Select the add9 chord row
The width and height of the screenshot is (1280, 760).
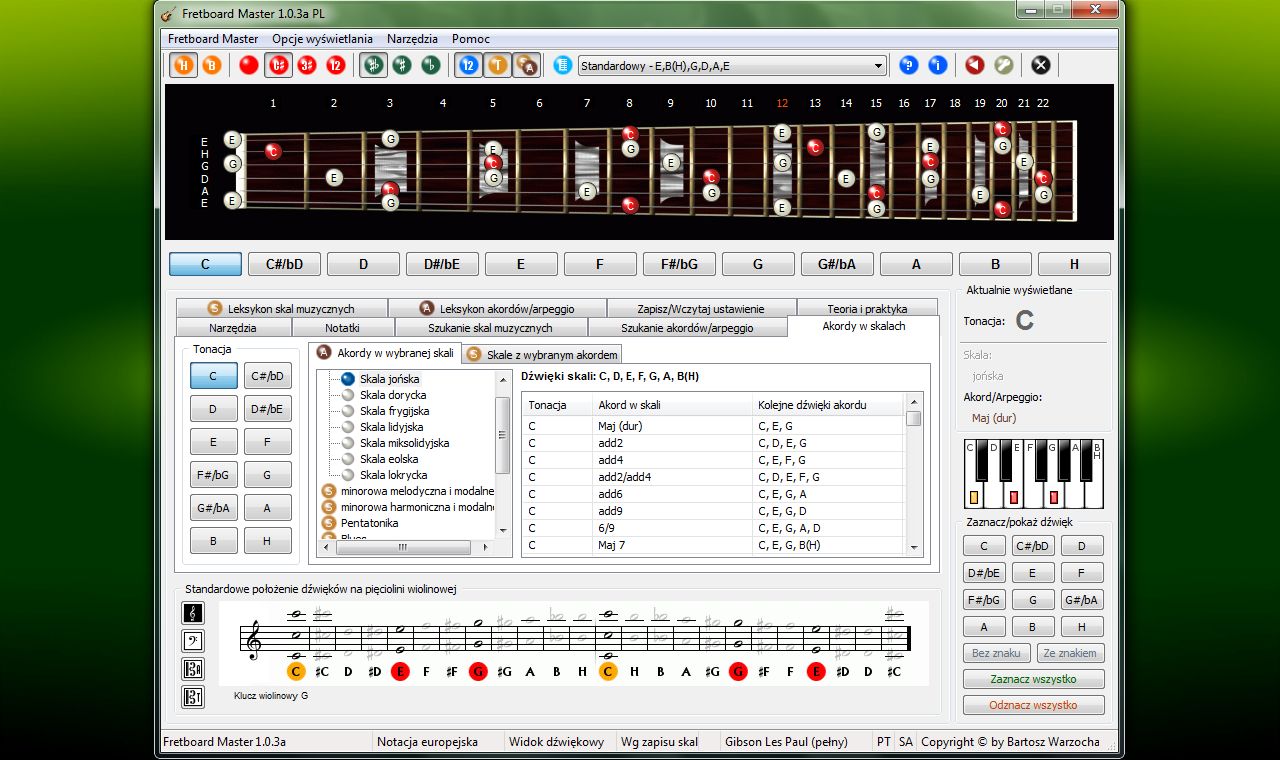click(714, 511)
